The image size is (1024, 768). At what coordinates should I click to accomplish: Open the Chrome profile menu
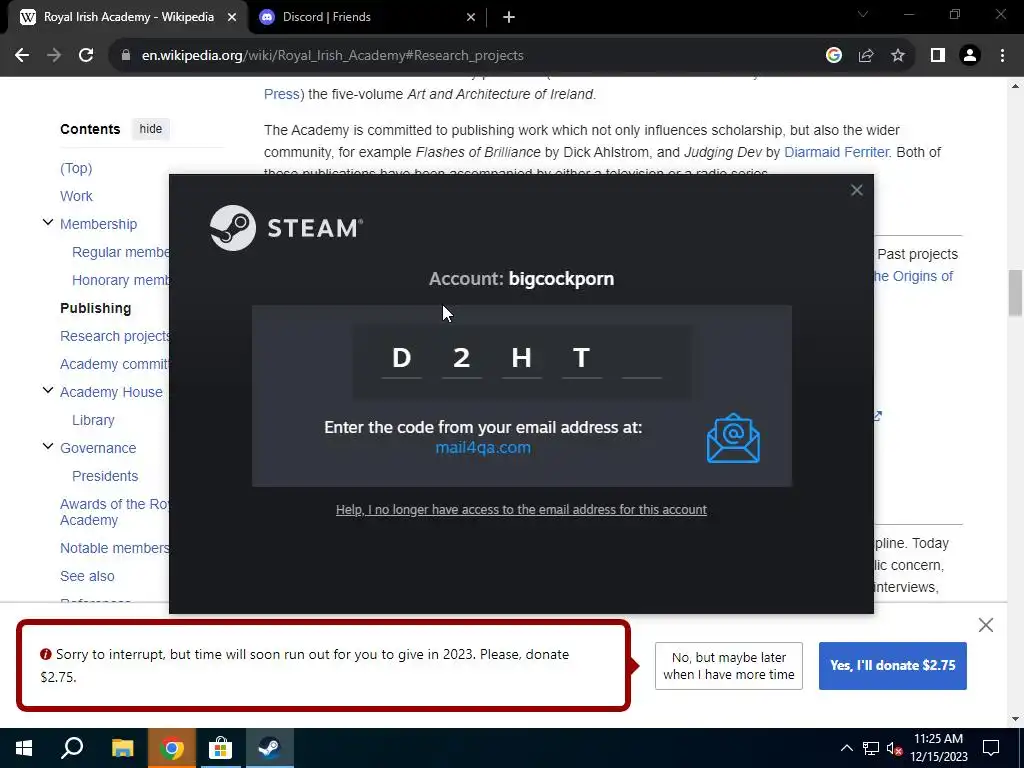970,56
